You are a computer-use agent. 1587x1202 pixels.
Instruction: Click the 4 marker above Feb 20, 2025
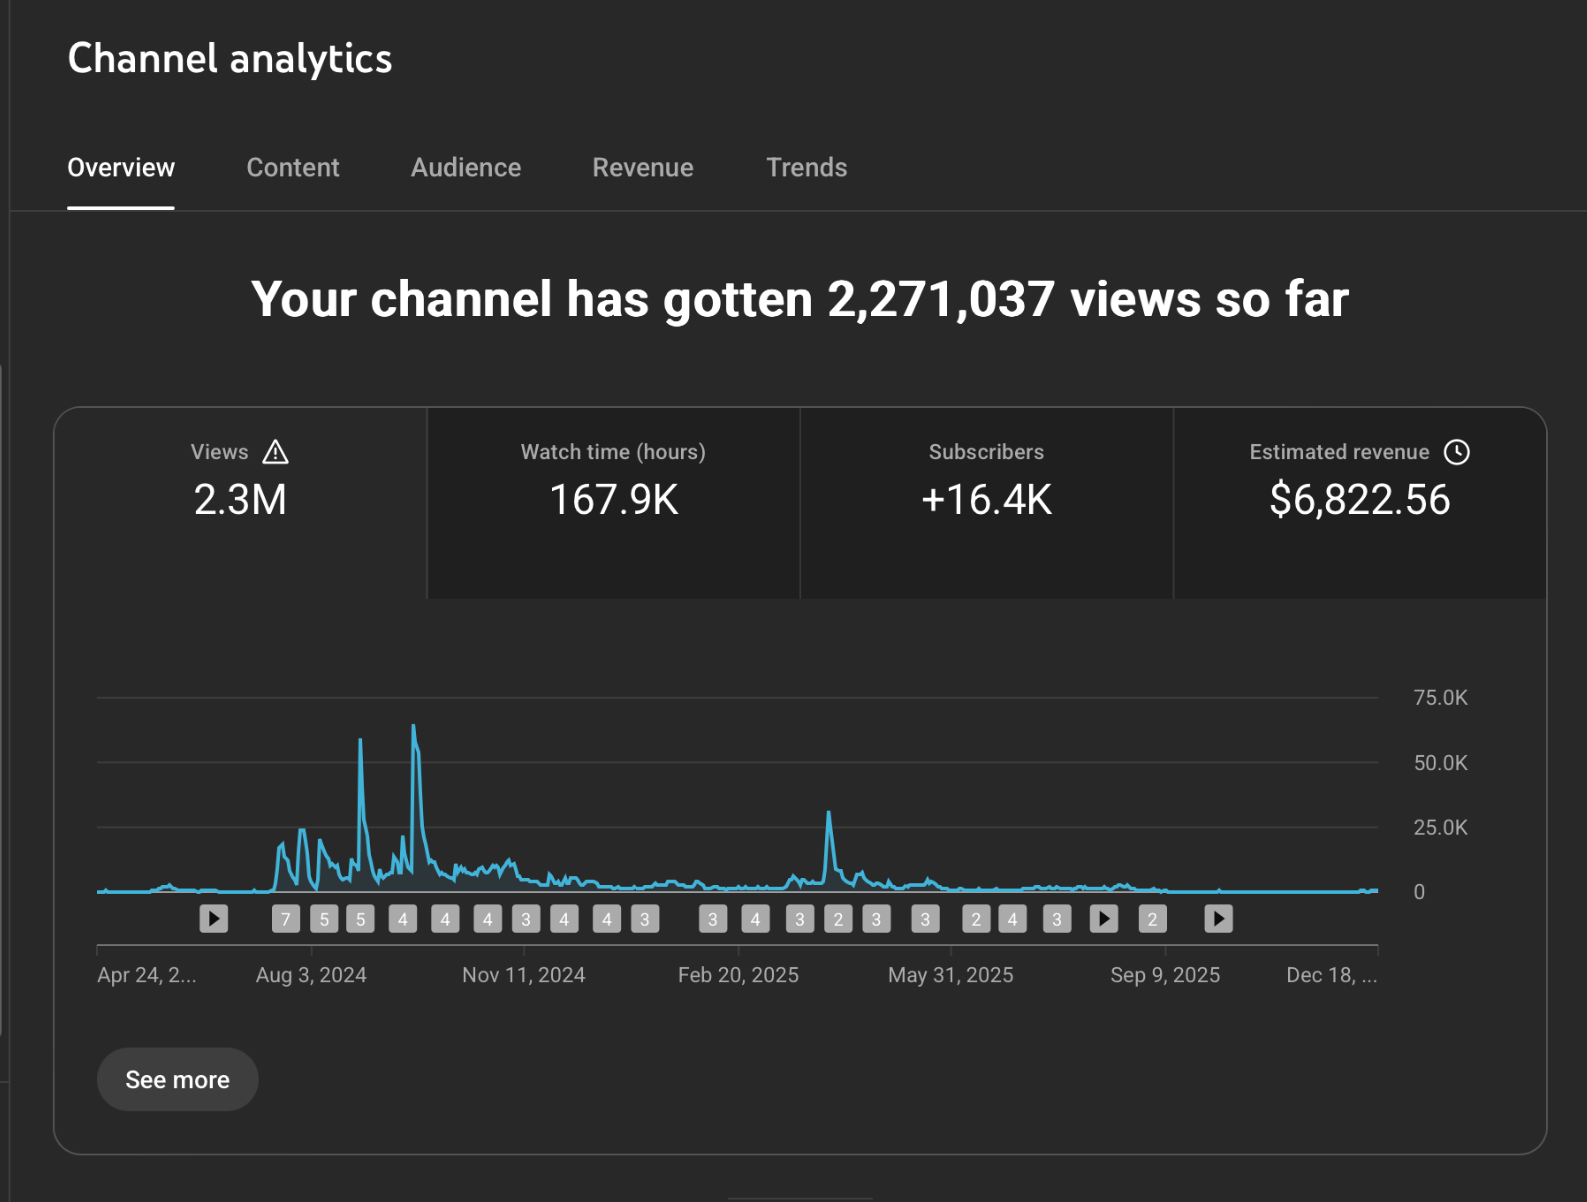755,919
